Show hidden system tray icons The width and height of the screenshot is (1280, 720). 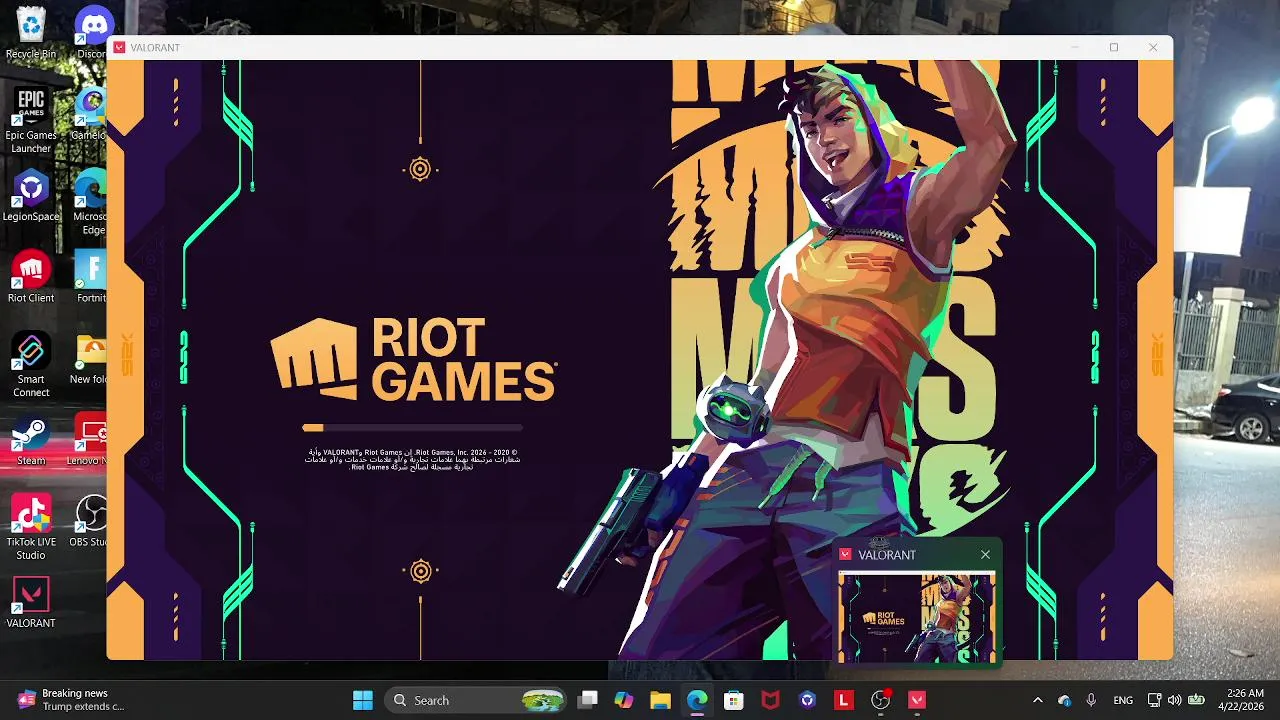click(1037, 700)
